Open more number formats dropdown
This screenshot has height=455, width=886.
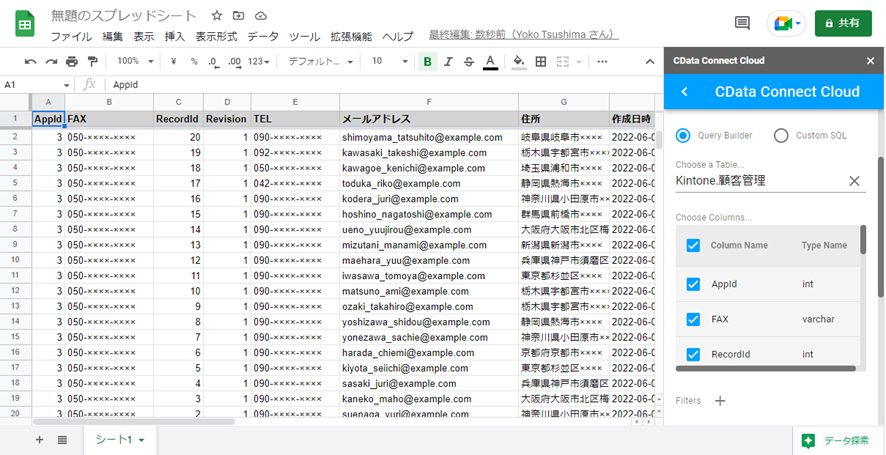point(259,62)
